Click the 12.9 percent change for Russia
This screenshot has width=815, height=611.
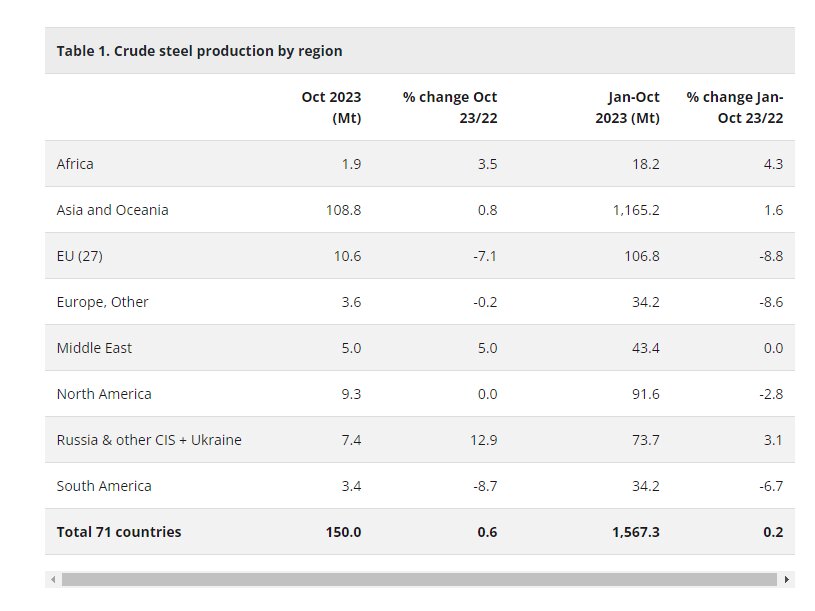pyautogui.click(x=485, y=440)
